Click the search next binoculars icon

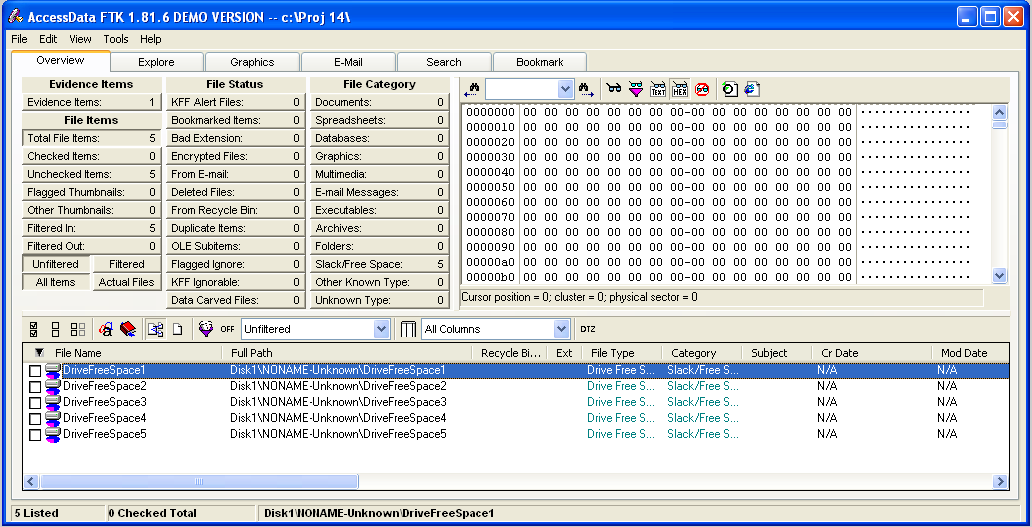[587, 89]
